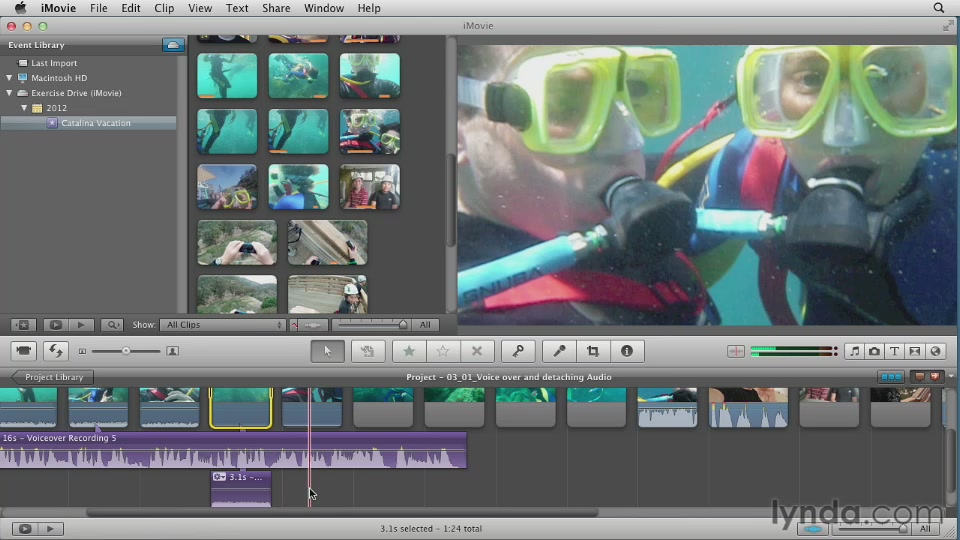The height and width of the screenshot is (540, 960).
Task: Open the Share menu
Action: tap(276, 8)
